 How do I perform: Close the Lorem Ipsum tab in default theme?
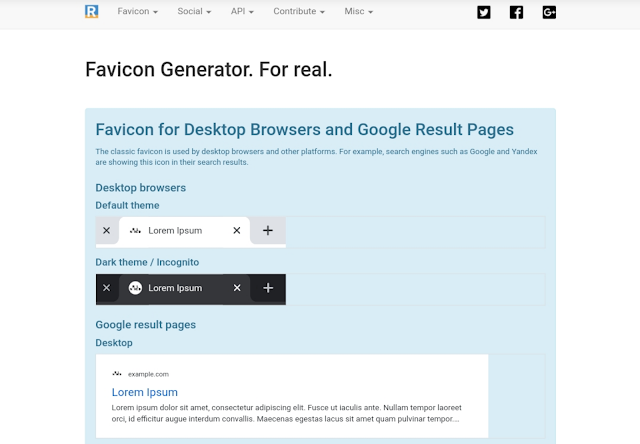coord(237,231)
